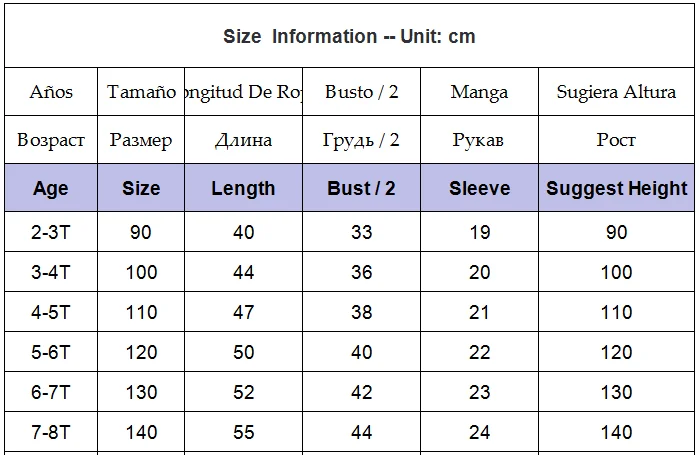
Task: Select the Sleeve column header
Action: tap(480, 188)
